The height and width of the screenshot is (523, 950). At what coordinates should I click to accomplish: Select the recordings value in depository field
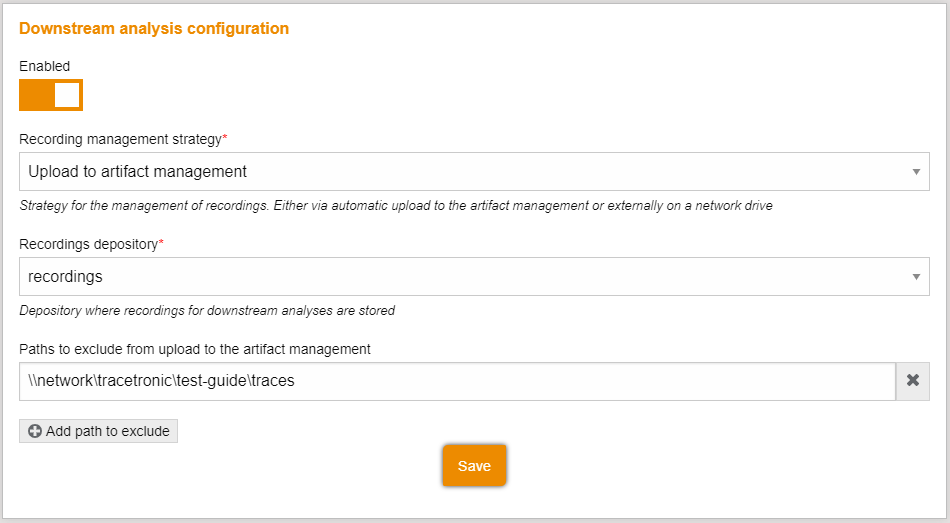click(66, 277)
